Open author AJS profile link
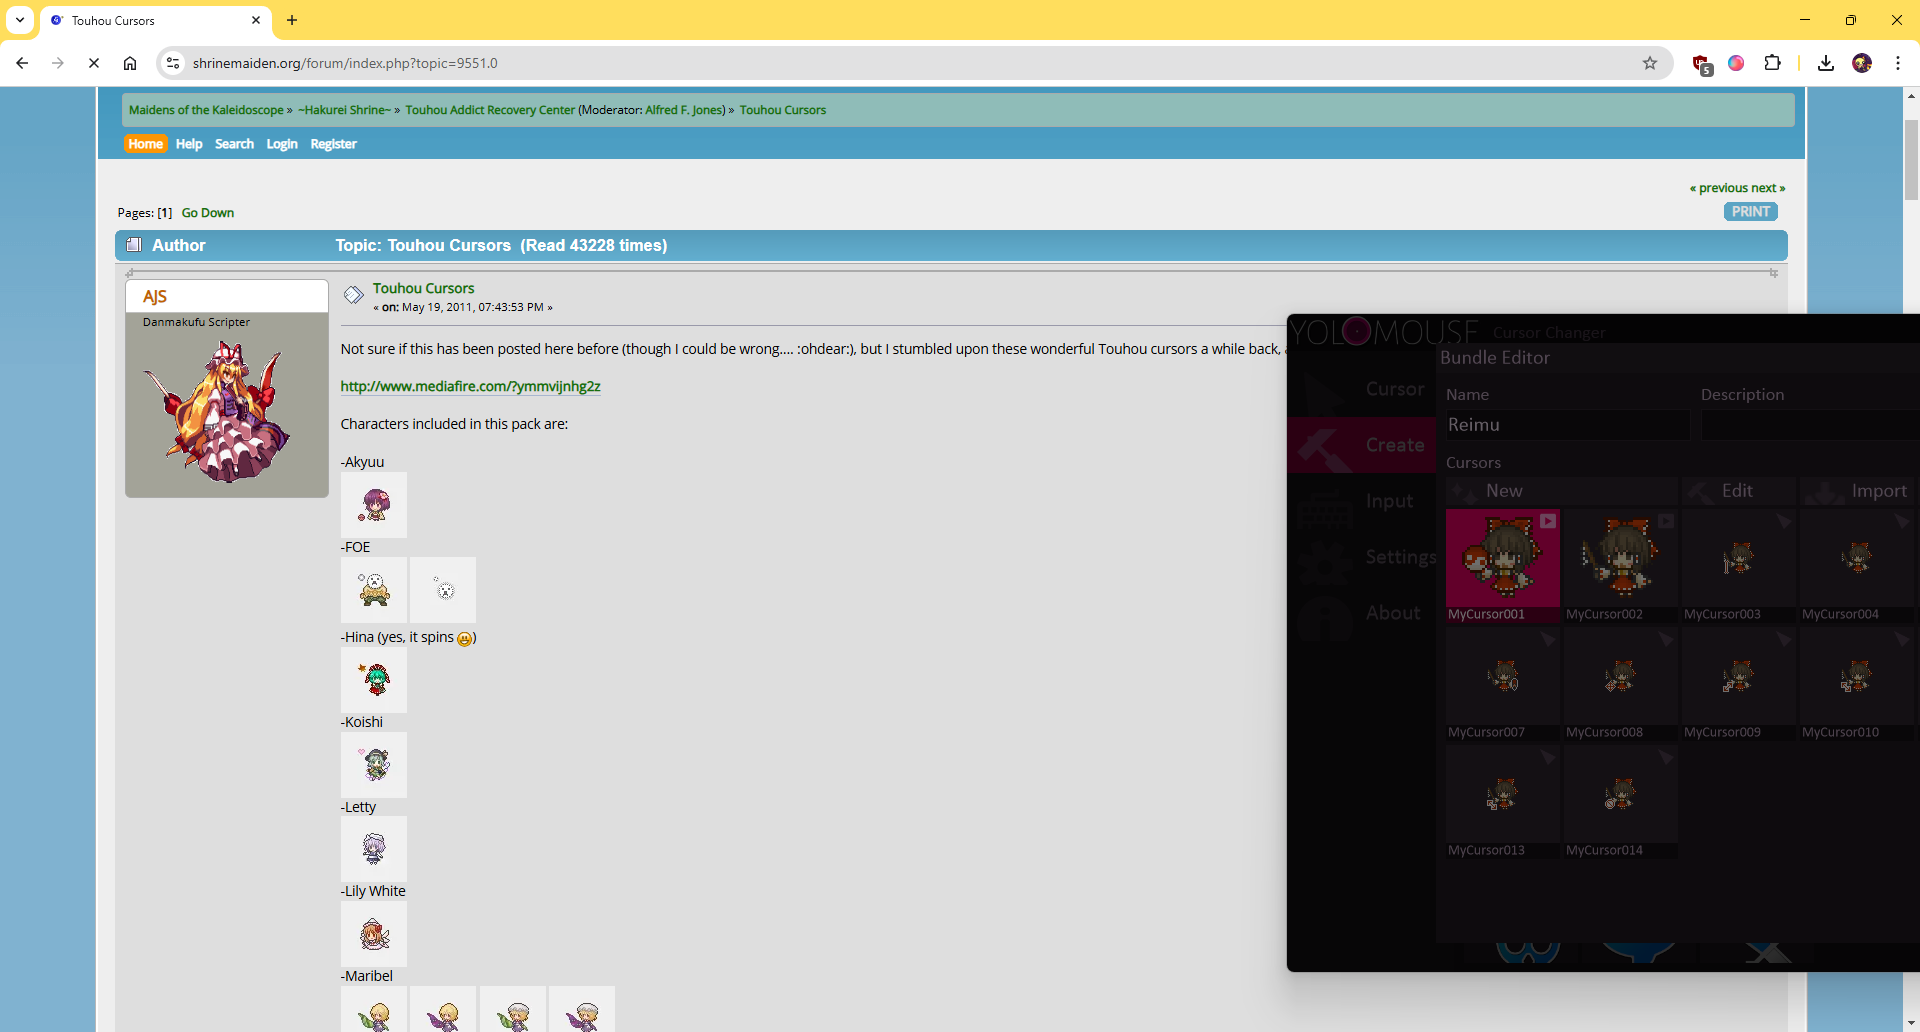The height and width of the screenshot is (1032, 1920). coord(155,297)
